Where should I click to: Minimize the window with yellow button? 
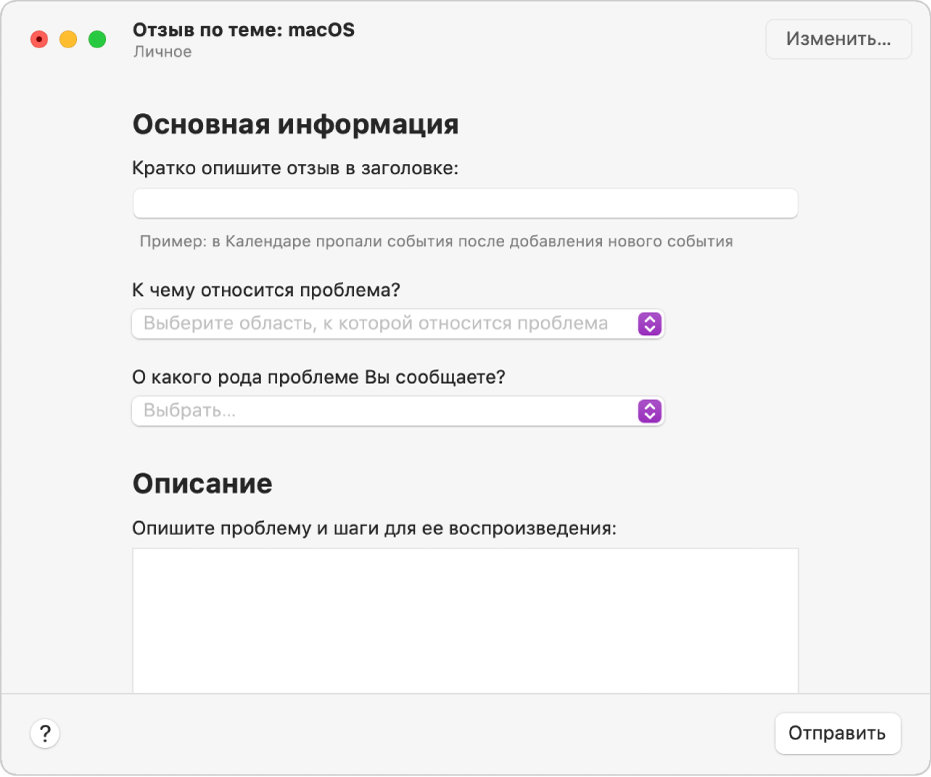68,40
